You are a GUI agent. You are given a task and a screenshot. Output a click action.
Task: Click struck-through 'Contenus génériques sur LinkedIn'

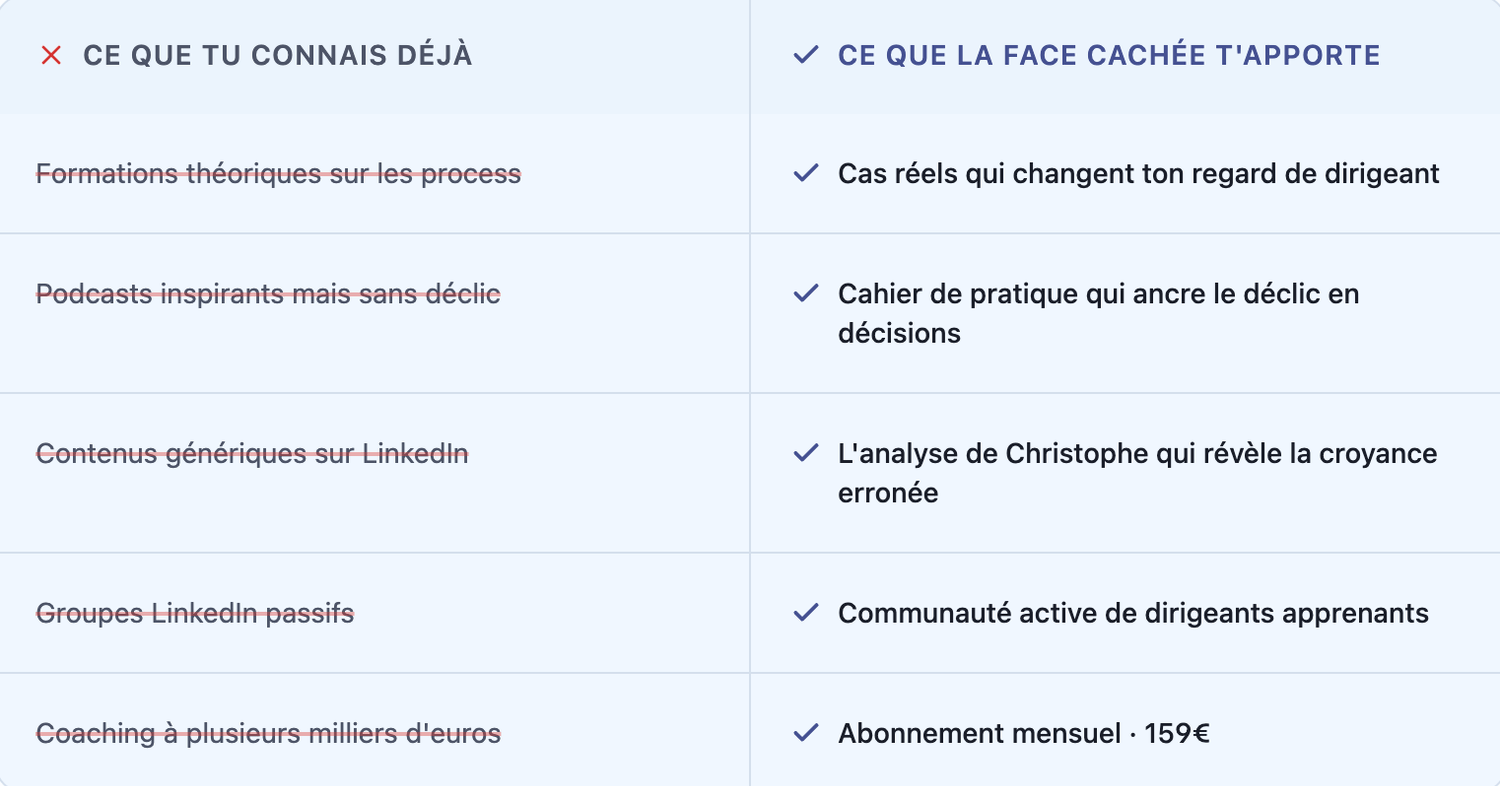(252, 454)
